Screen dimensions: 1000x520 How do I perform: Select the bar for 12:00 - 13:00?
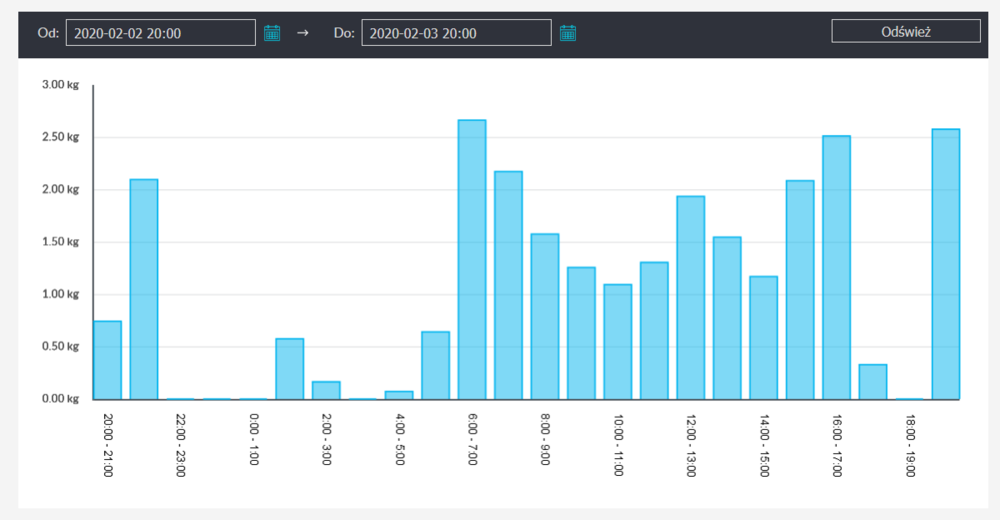click(x=691, y=298)
